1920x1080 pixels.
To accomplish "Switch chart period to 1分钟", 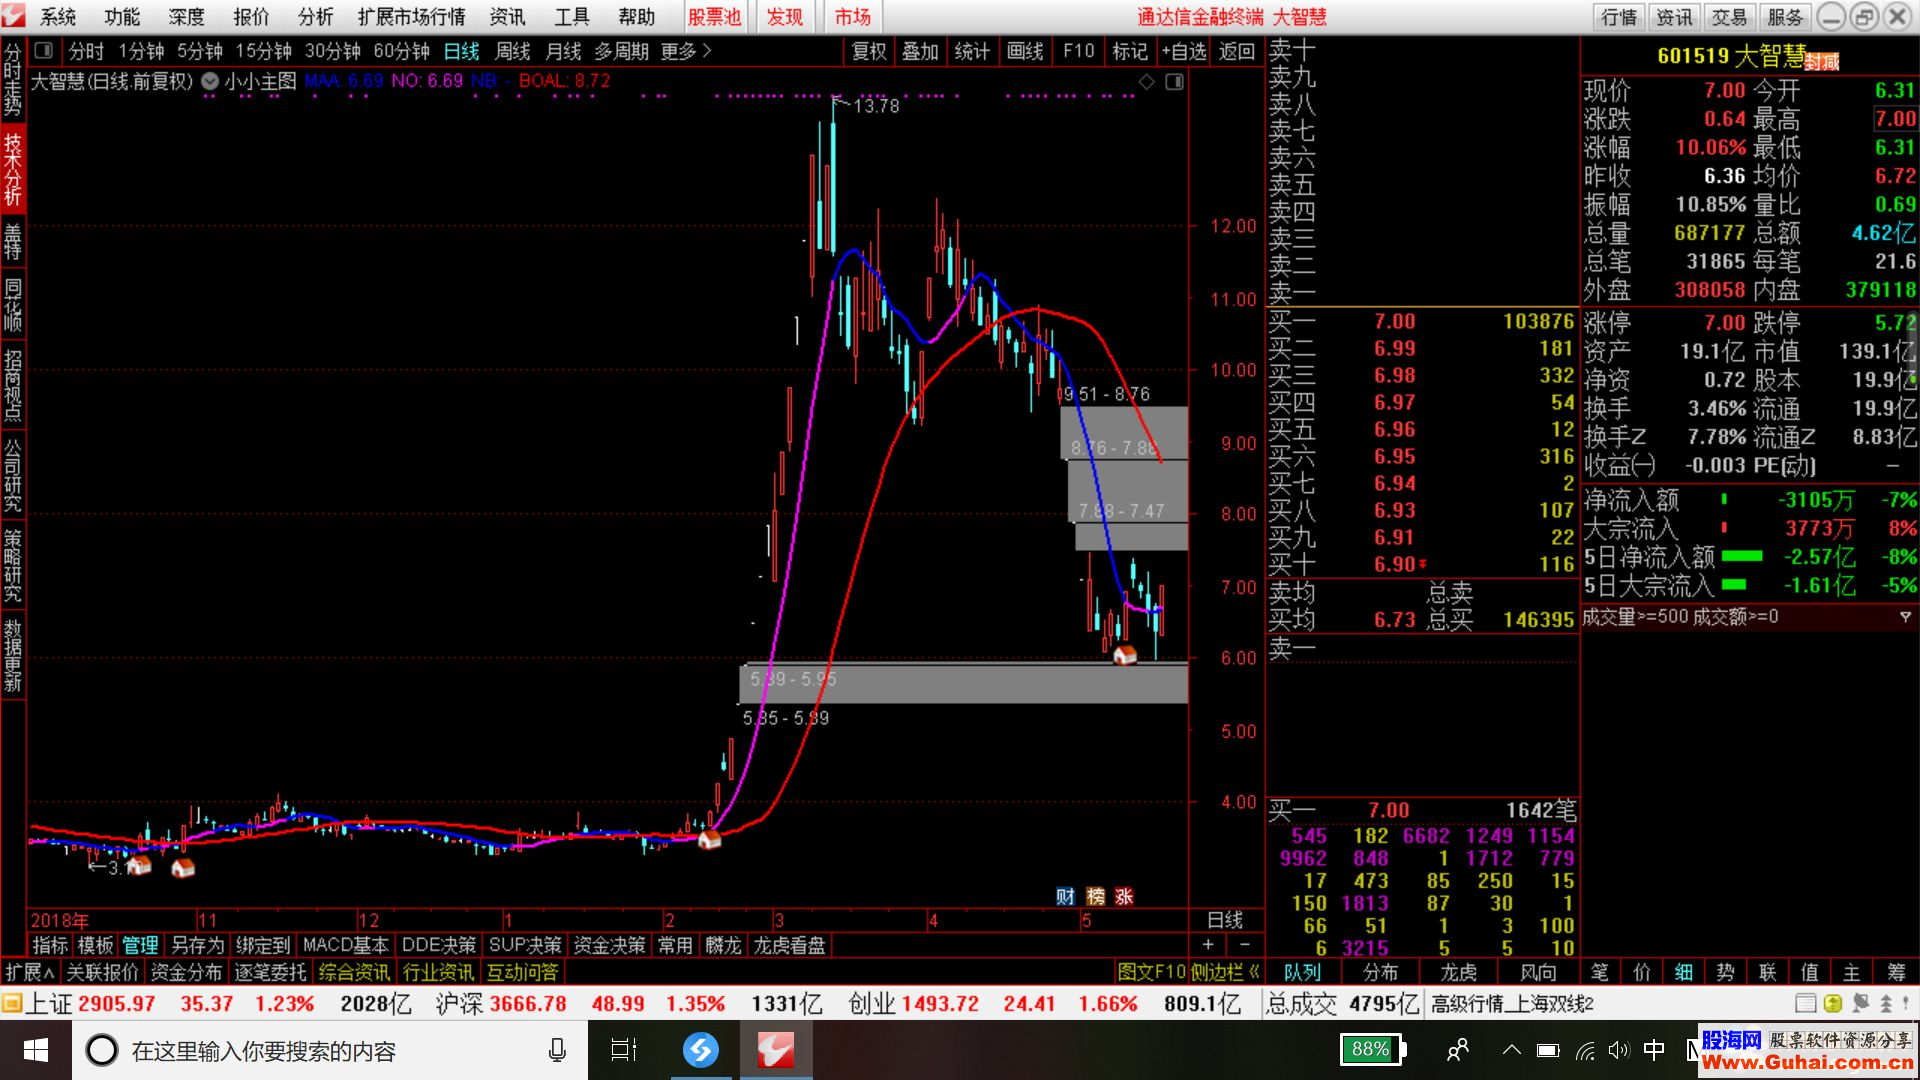I will point(140,51).
